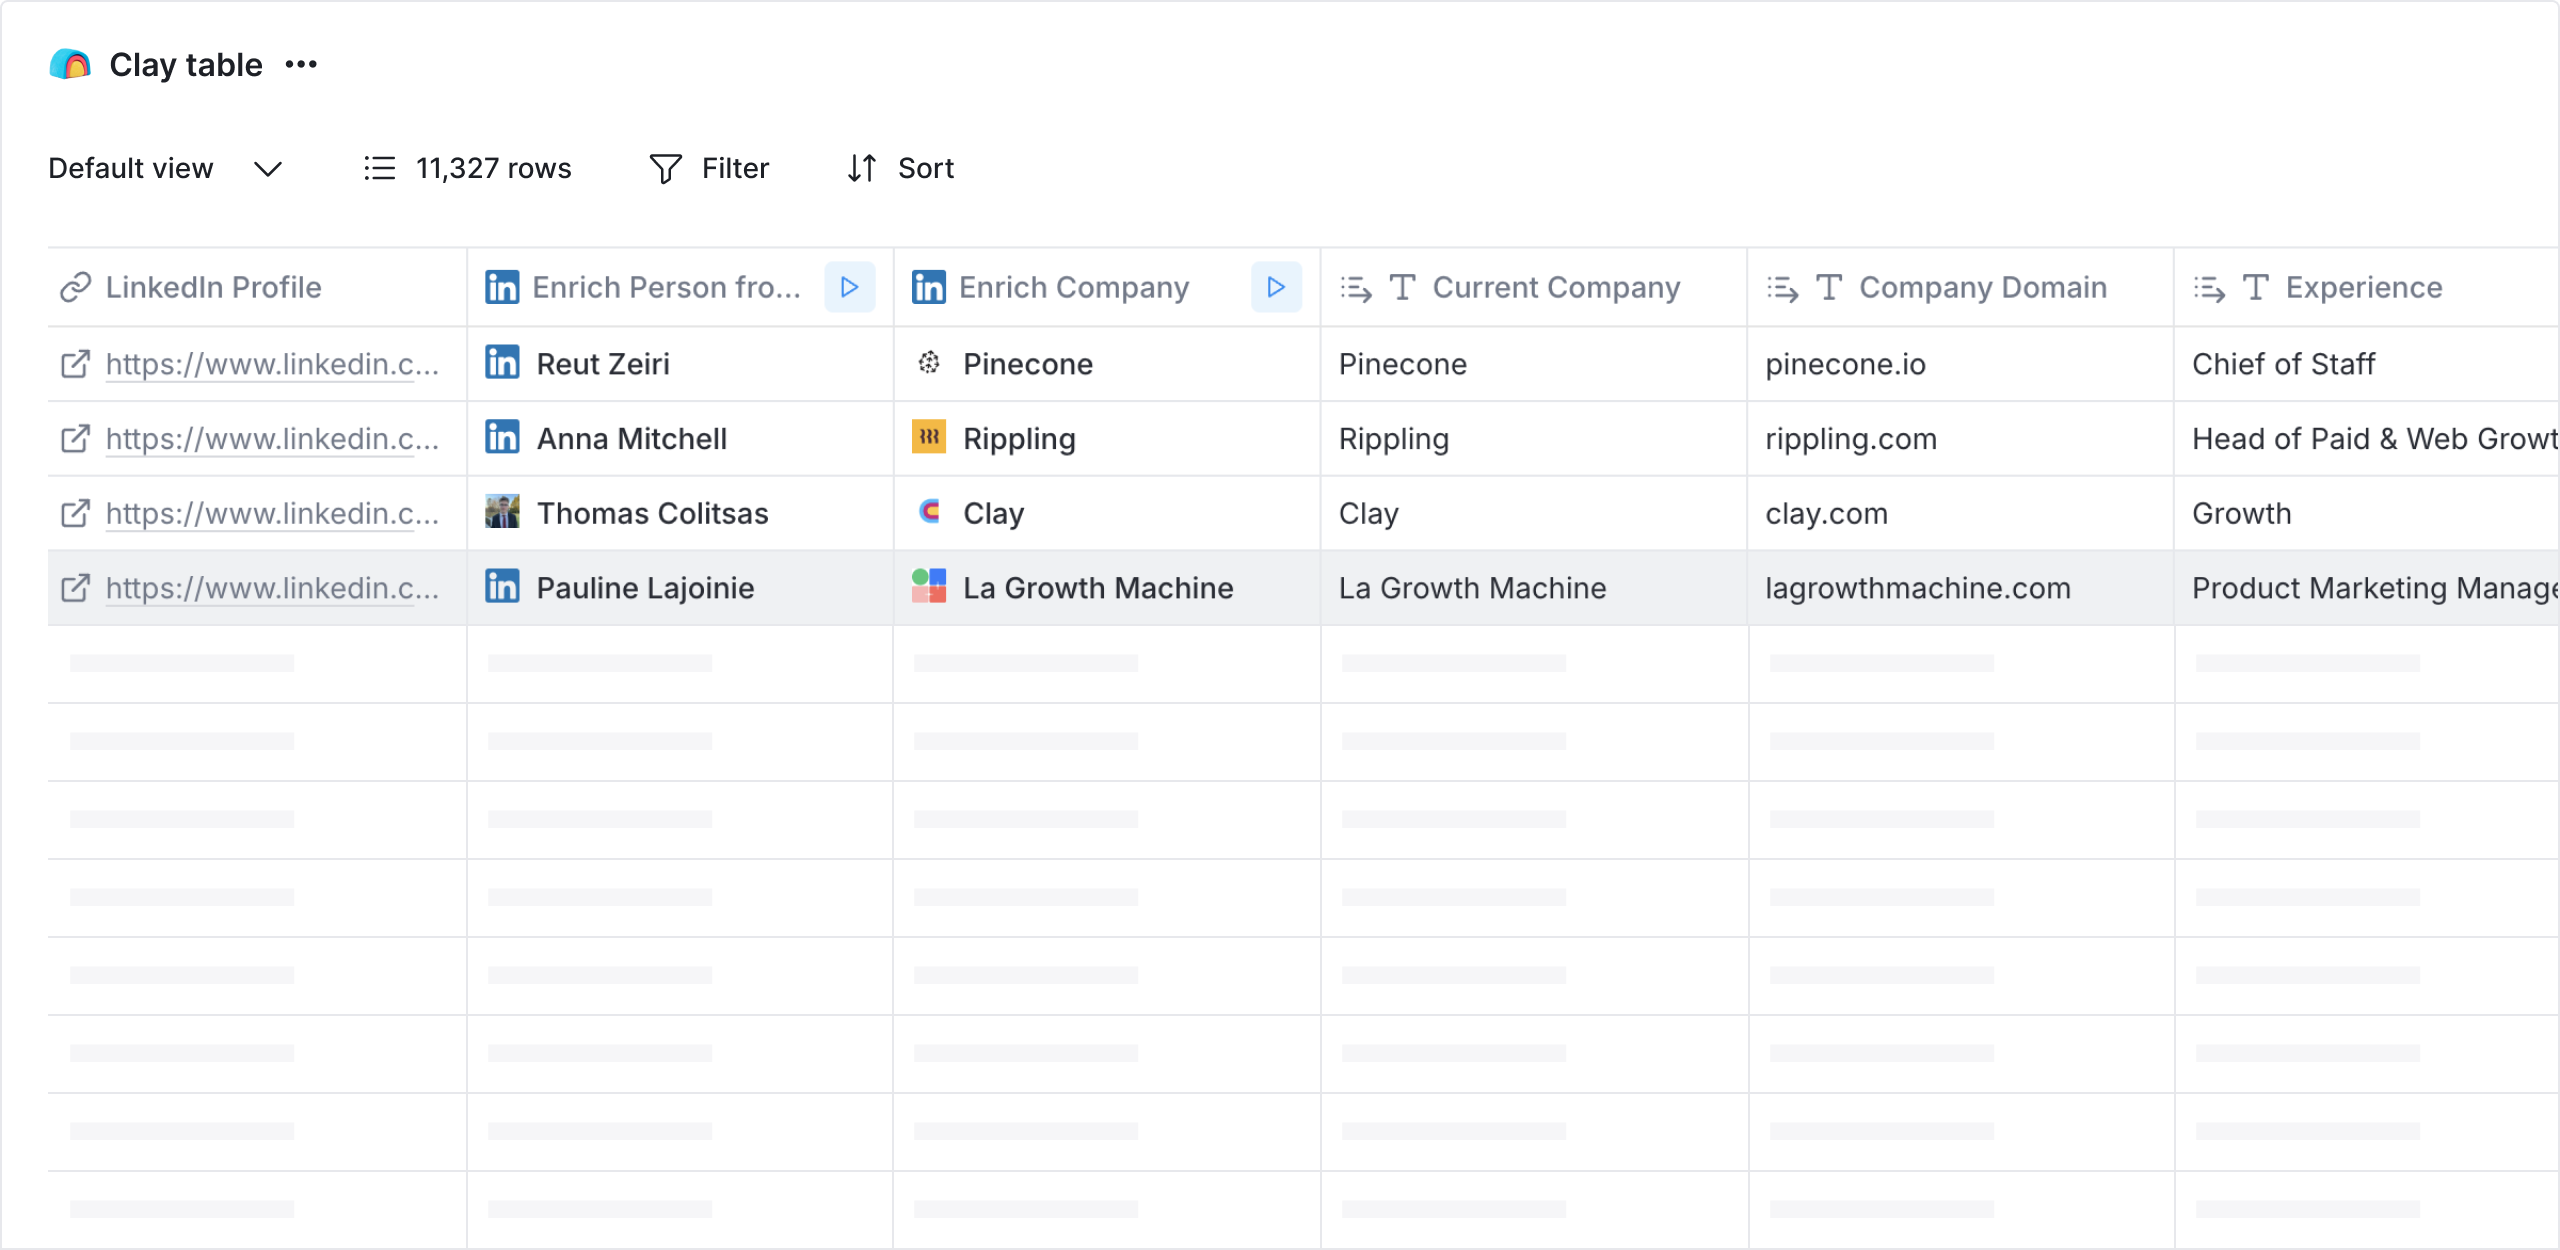The height and width of the screenshot is (1250, 2560).
Task: Click the La Growth Machine logo
Action: pos(927,588)
